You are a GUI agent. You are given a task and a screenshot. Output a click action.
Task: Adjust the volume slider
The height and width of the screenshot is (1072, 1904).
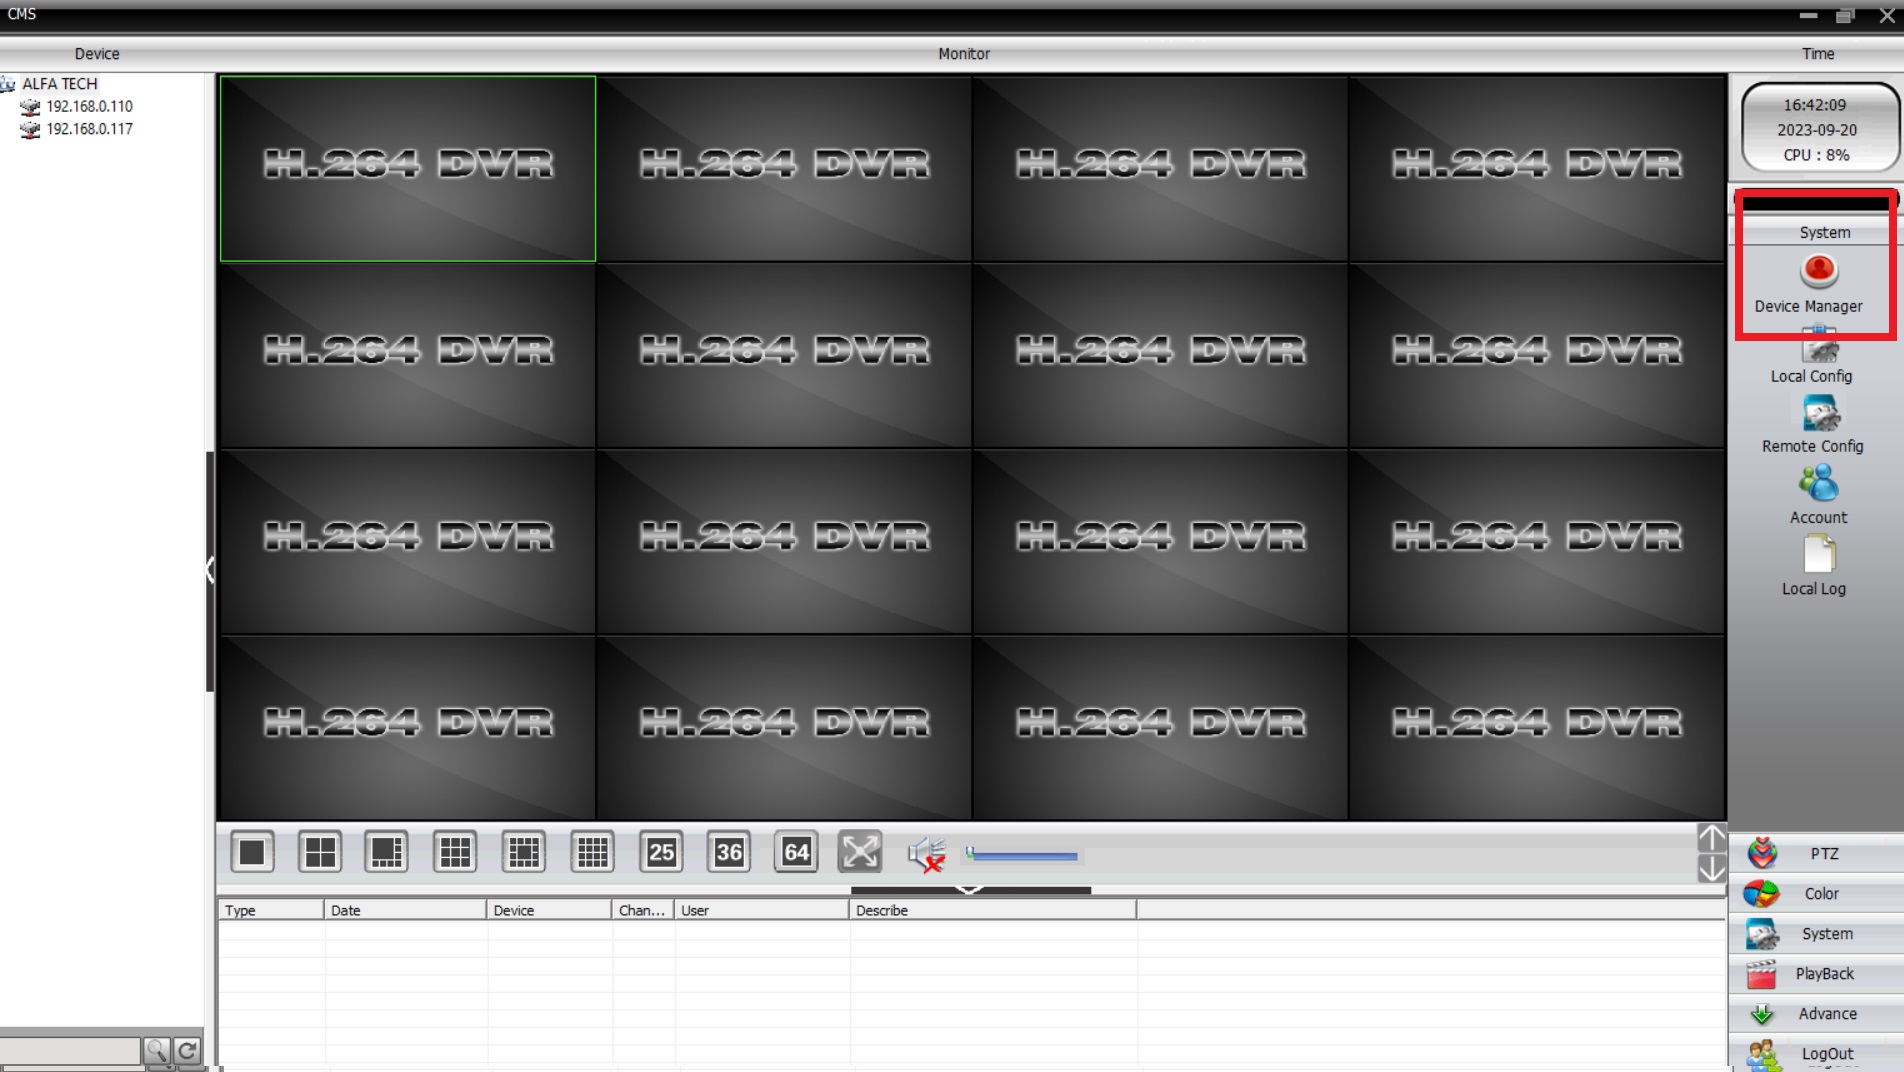click(x=1021, y=856)
